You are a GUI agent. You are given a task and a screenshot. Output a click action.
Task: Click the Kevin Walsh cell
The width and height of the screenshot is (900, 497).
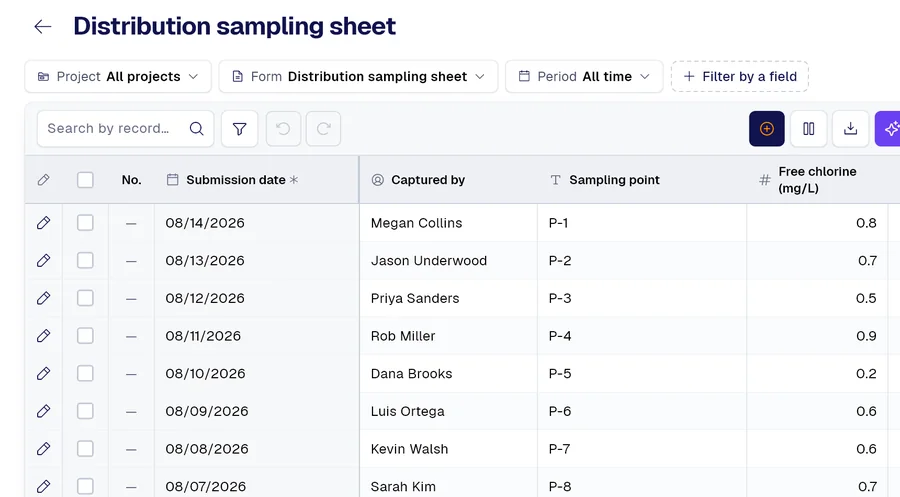click(449, 449)
